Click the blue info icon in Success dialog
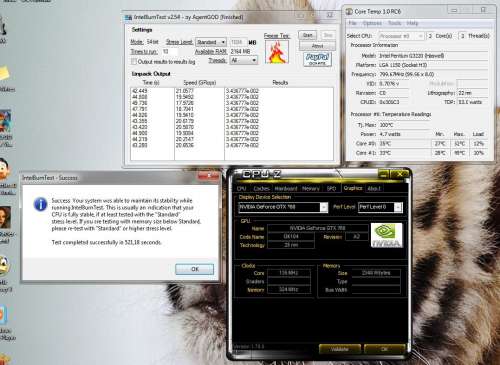 tap(40, 204)
